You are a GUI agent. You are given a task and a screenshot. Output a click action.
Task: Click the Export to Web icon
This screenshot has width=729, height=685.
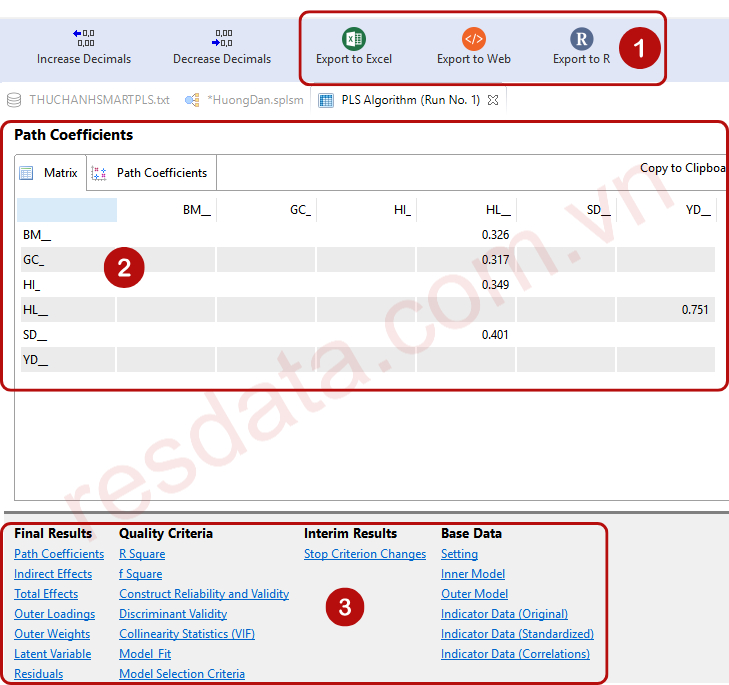(474, 39)
